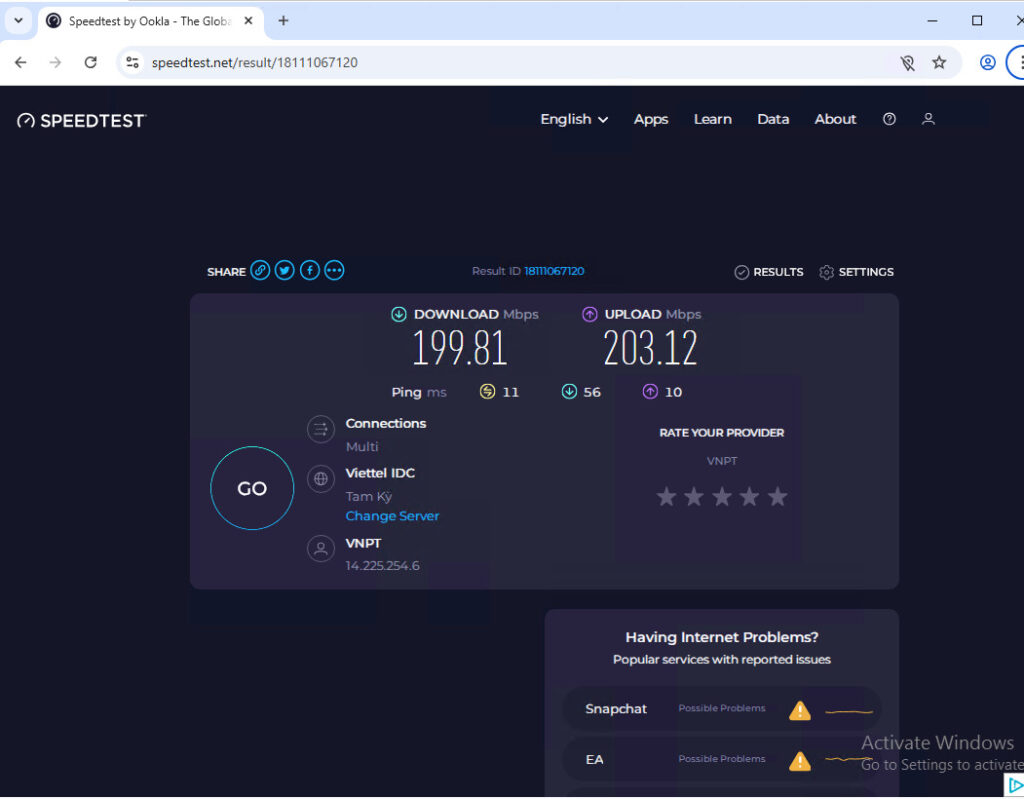Open the help question mark icon
Screen dimensions: 1024x799
(x=889, y=119)
